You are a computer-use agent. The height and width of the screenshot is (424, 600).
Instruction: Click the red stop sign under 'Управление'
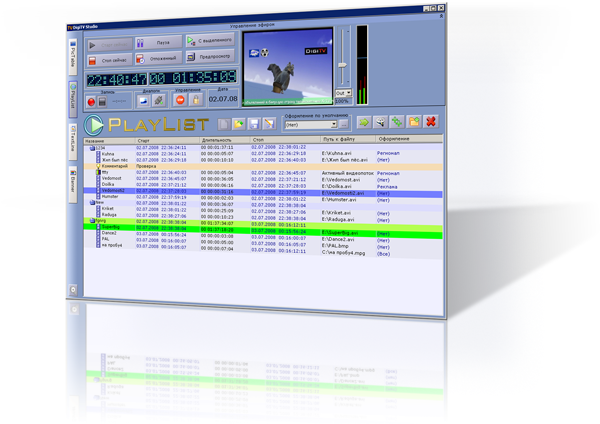[180, 100]
